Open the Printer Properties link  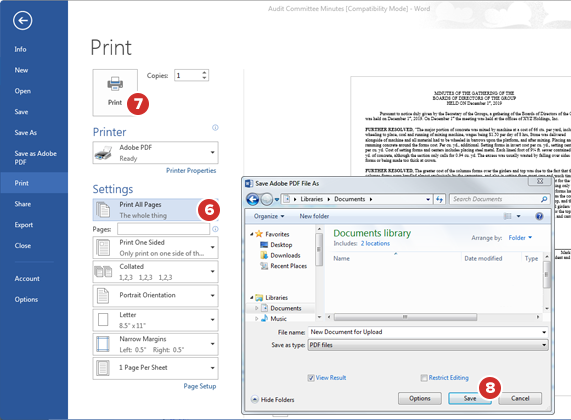coord(191,170)
